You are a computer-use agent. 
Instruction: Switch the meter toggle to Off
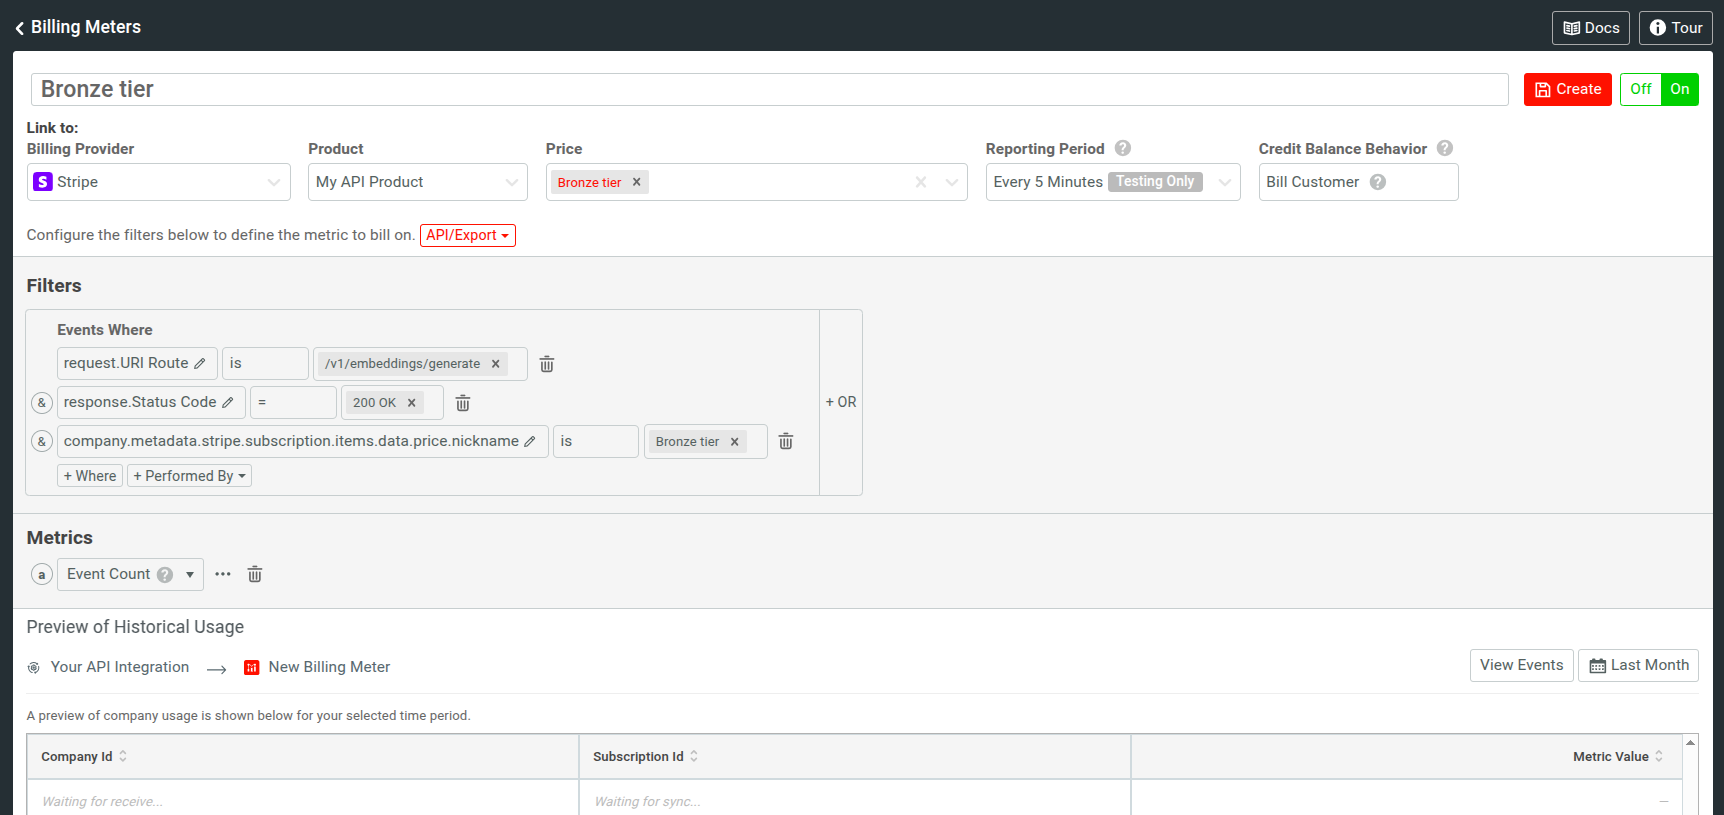tap(1640, 89)
